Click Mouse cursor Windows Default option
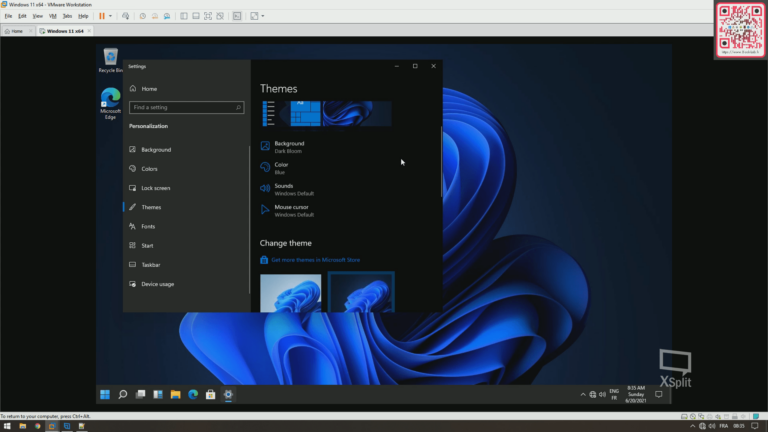 tap(288, 211)
